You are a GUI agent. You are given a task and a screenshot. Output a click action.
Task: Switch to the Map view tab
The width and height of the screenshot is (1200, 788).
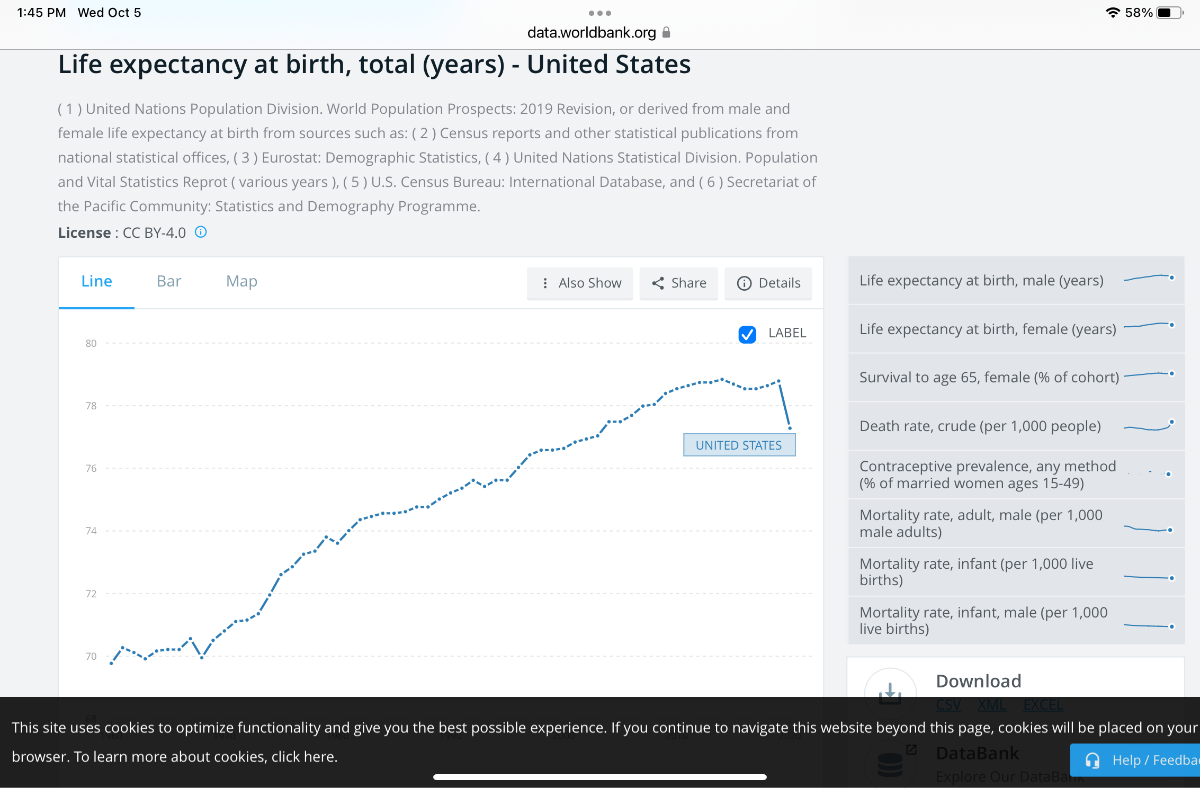(x=242, y=281)
